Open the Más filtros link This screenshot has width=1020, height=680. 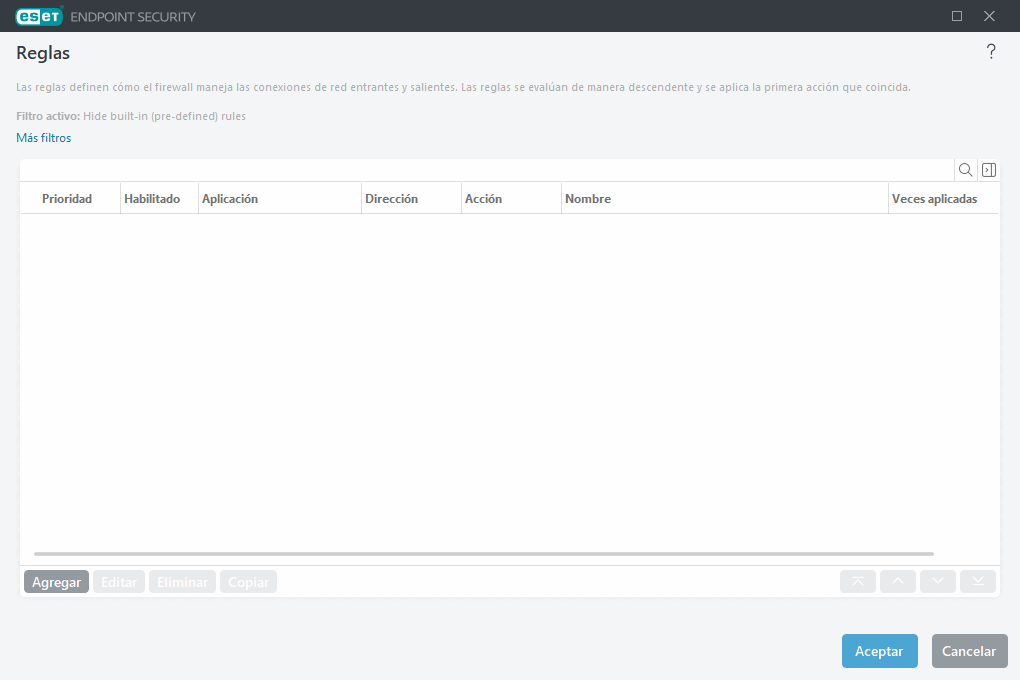[x=44, y=138]
